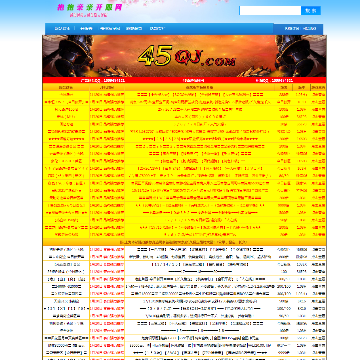Open the second item in the blue navigation bar

[86, 29]
